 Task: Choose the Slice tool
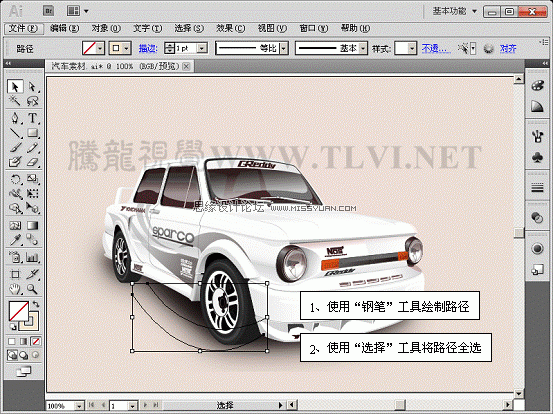tap(32, 274)
